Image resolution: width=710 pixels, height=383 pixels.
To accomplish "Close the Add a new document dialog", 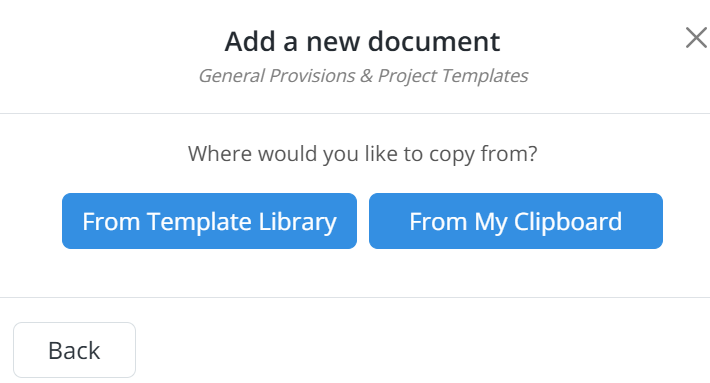I will (x=696, y=38).
